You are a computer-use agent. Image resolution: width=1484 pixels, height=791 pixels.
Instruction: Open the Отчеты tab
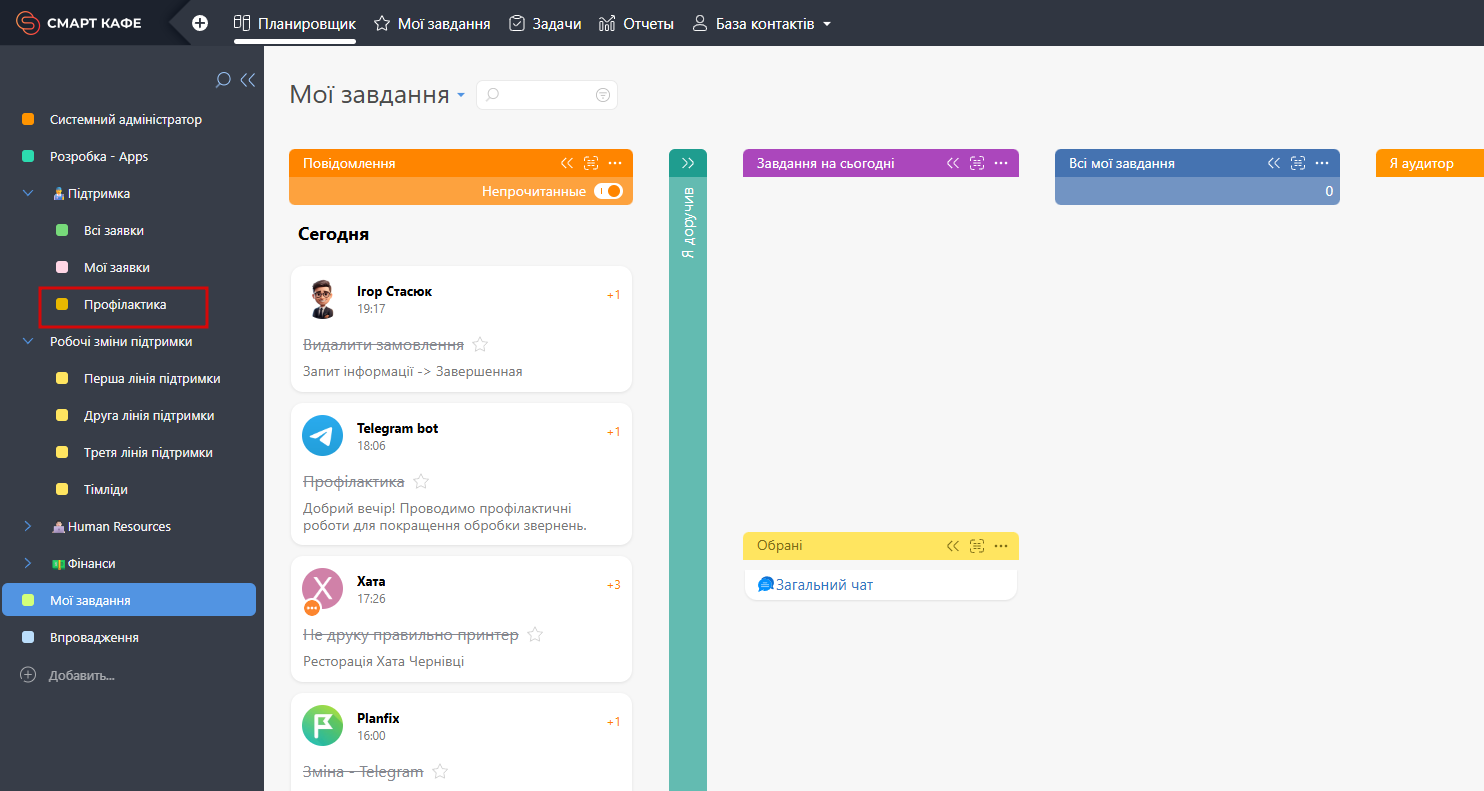pos(636,23)
